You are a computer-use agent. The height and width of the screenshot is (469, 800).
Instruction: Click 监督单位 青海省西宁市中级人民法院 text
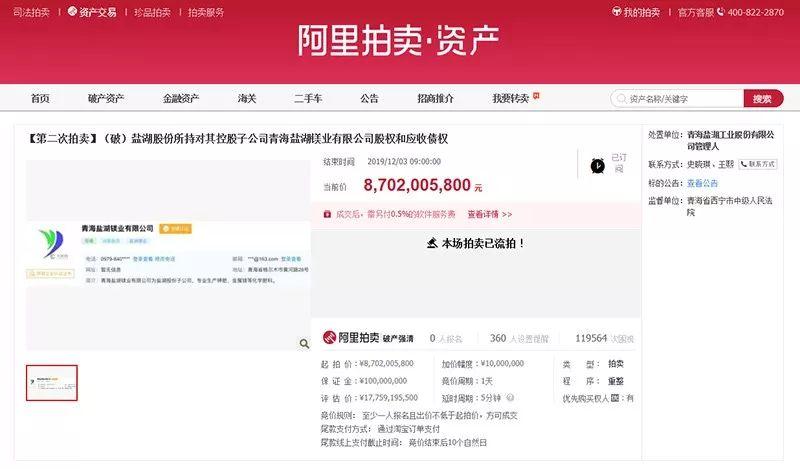tap(730, 206)
